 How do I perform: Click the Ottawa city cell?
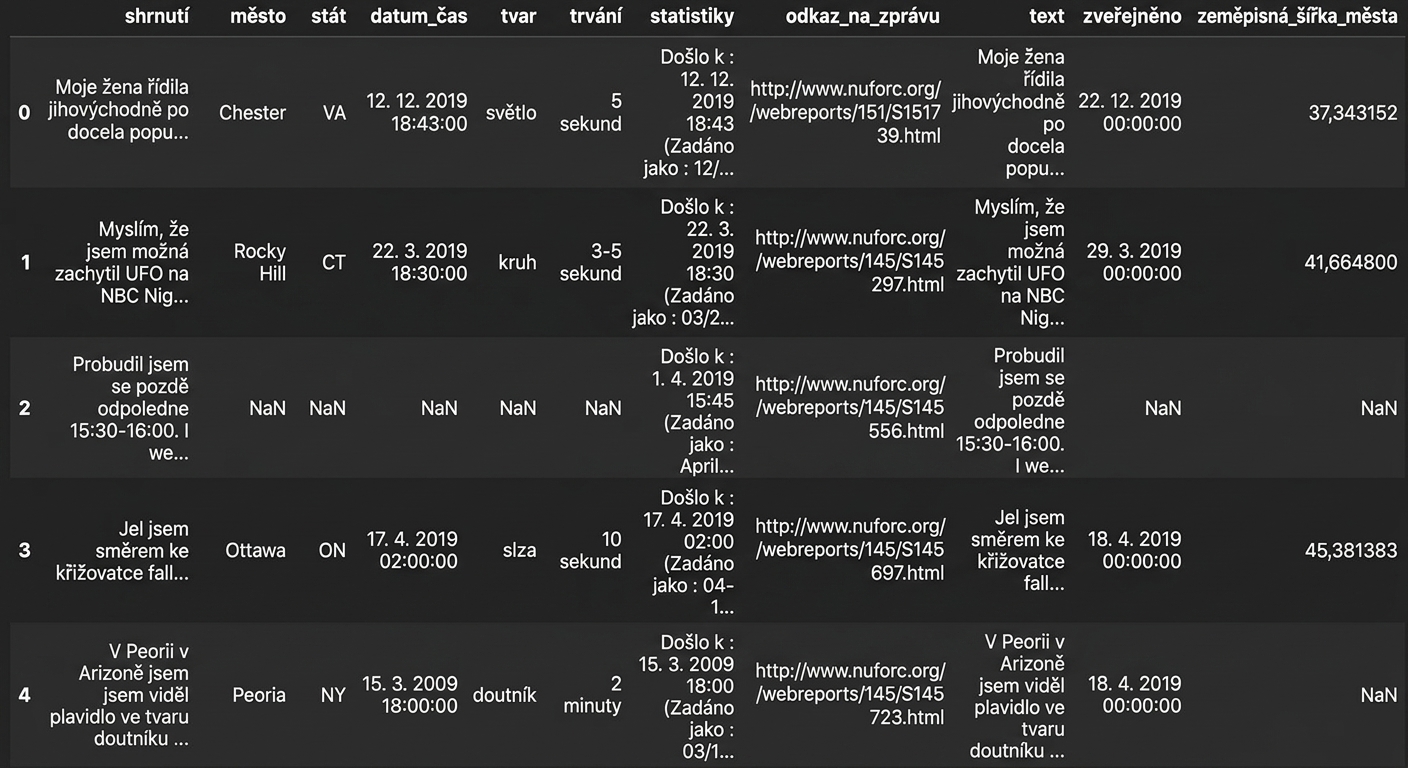point(255,550)
